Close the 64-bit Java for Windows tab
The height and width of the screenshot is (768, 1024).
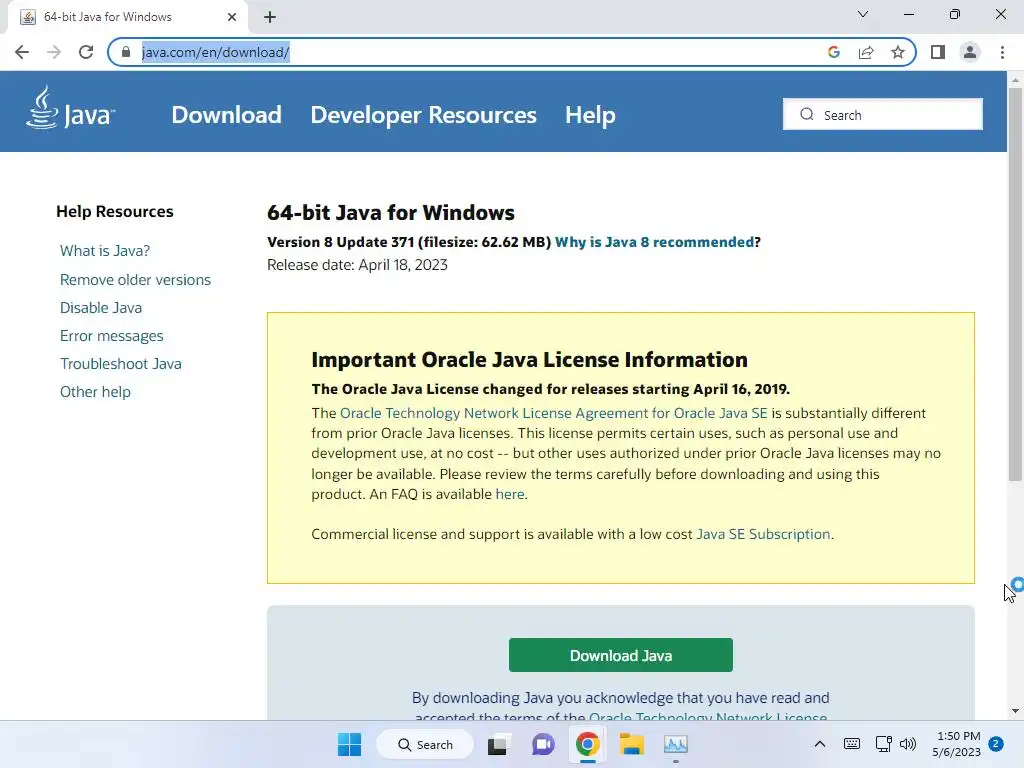point(232,17)
